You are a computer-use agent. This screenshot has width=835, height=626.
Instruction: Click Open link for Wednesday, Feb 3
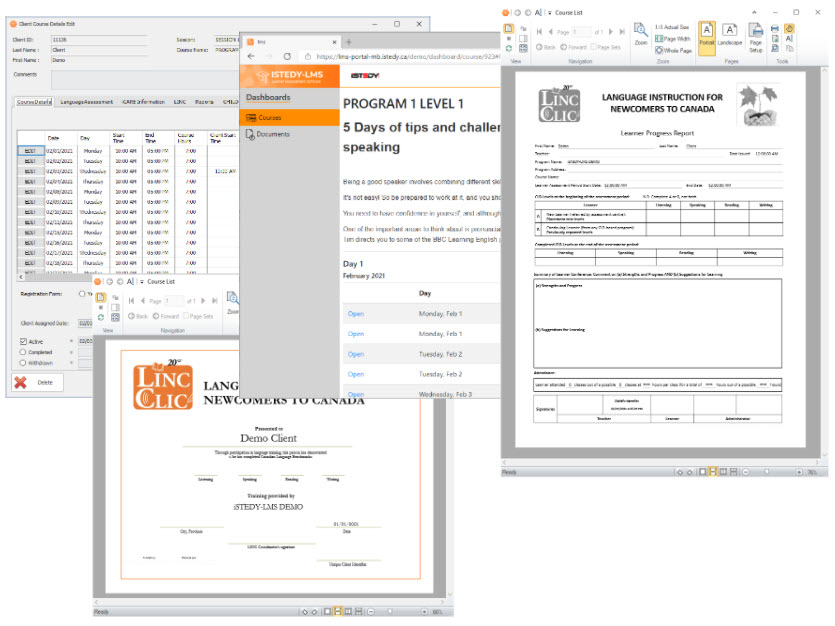(x=356, y=394)
